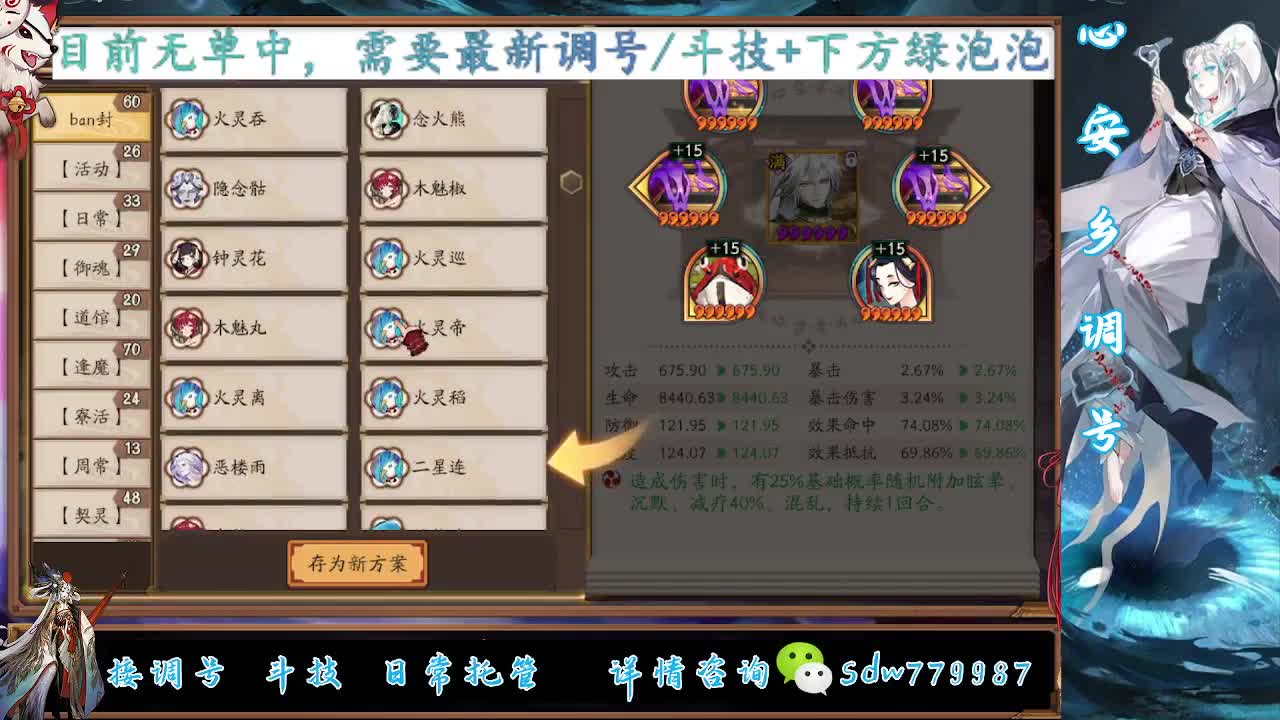The height and width of the screenshot is (720, 1280).
Task: Select the 木魅椒 preset entry
Action: (454, 189)
